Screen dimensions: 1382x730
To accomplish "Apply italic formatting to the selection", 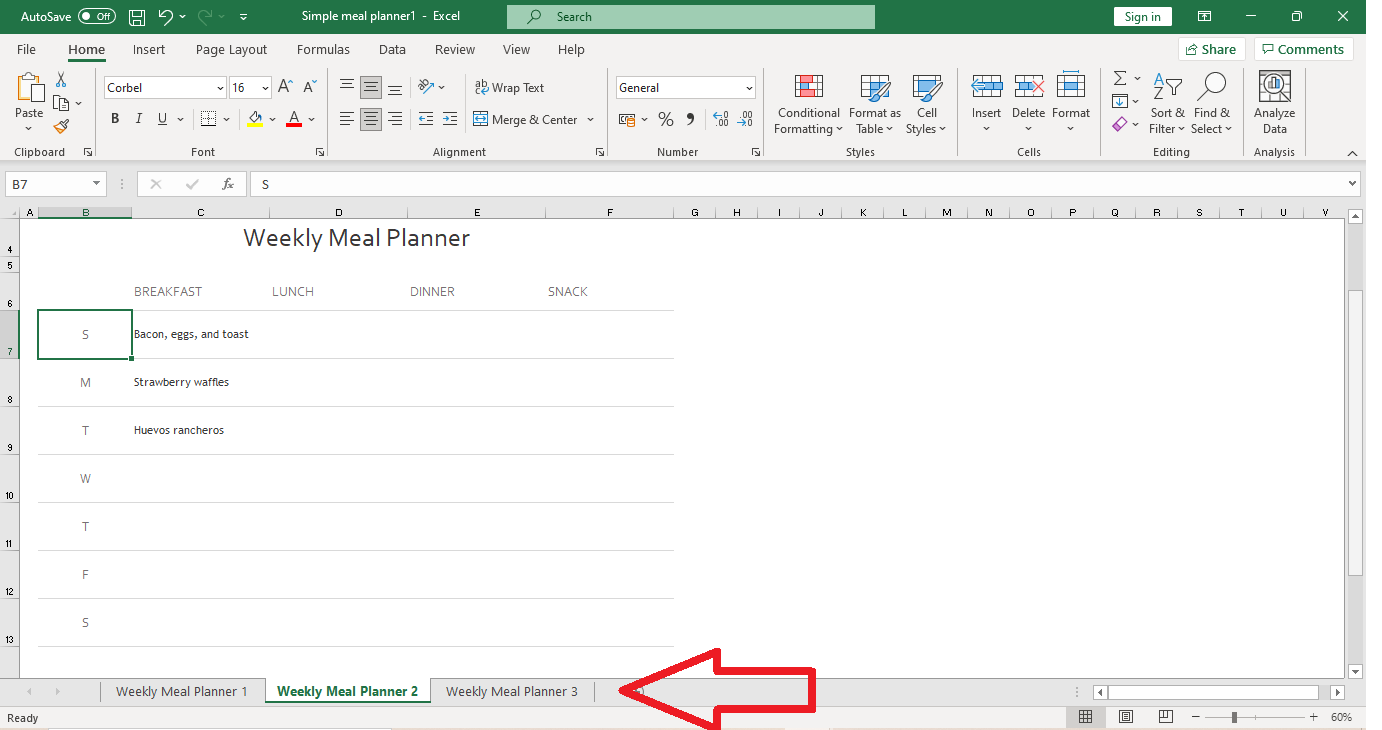I will [x=138, y=118].
